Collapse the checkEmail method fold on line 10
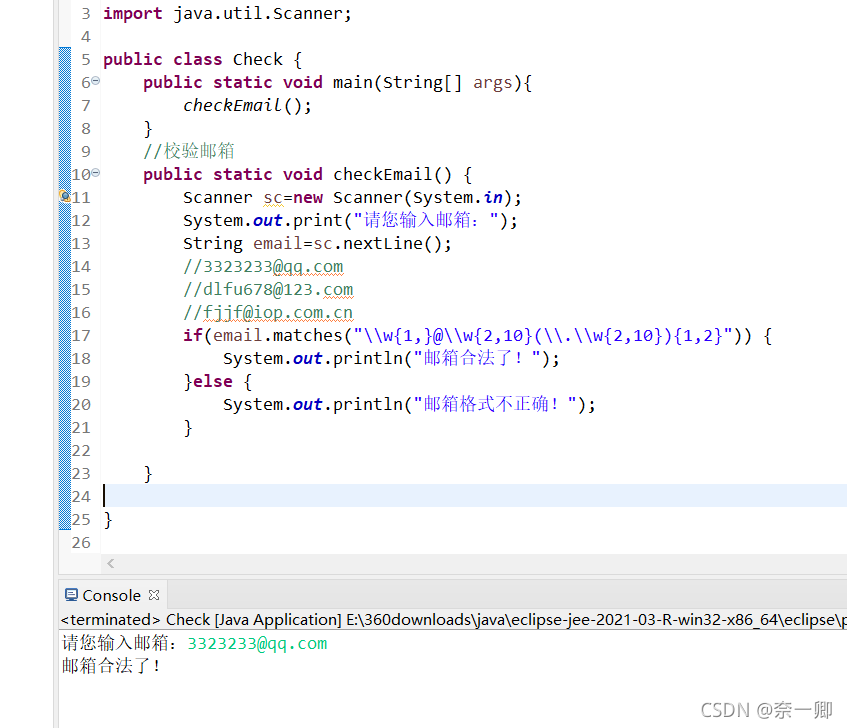 96,173
